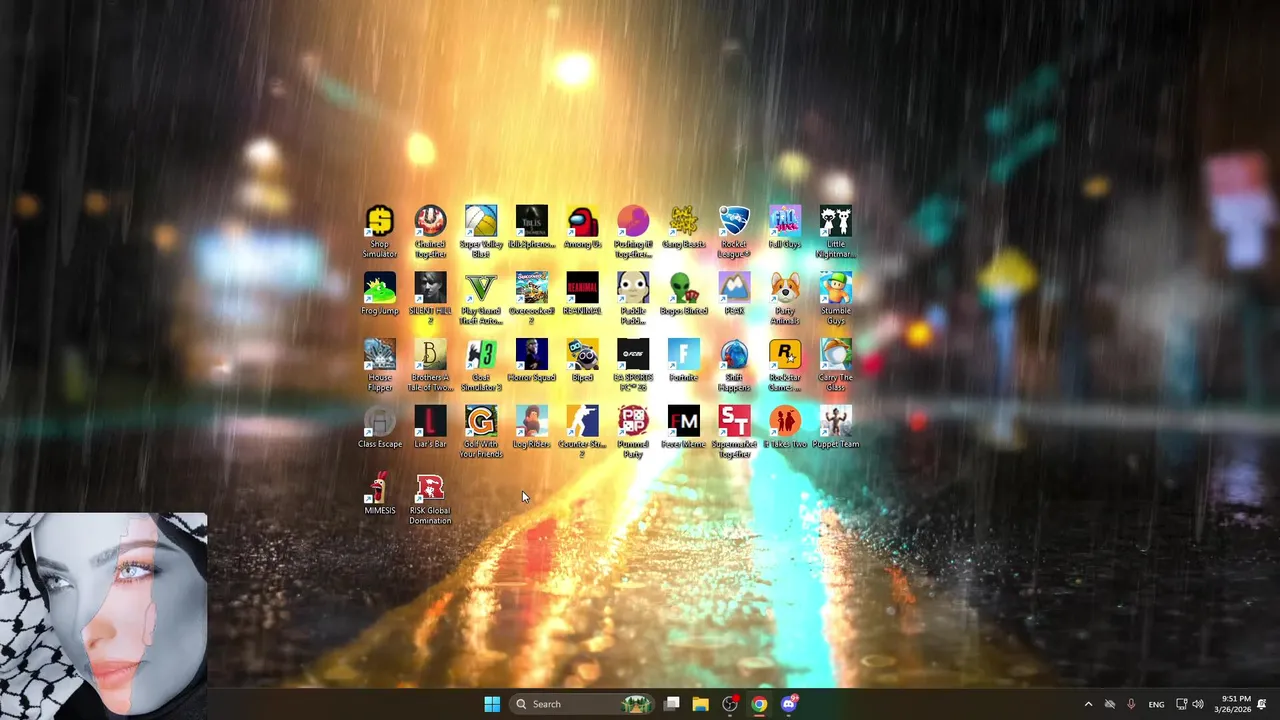Open File Explorer from the taskbar
This screenshot has height=720, width=1280.
[701, 704]
